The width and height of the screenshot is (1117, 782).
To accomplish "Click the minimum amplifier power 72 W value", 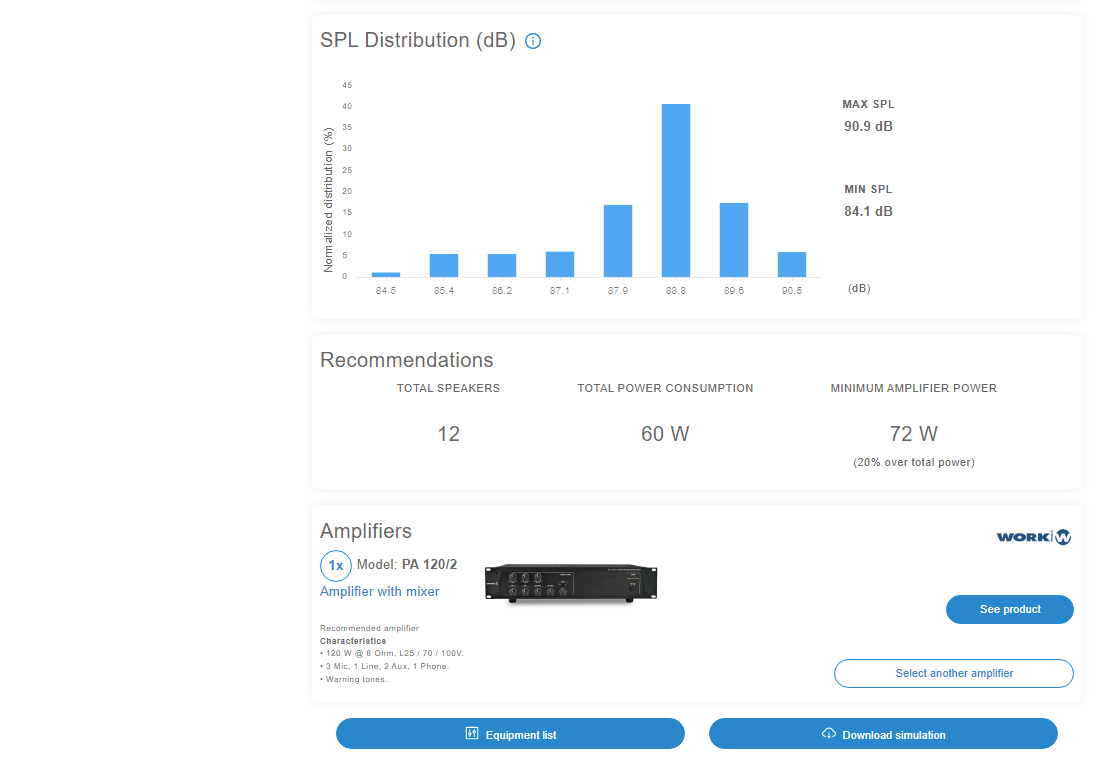I will click(913, 434).
